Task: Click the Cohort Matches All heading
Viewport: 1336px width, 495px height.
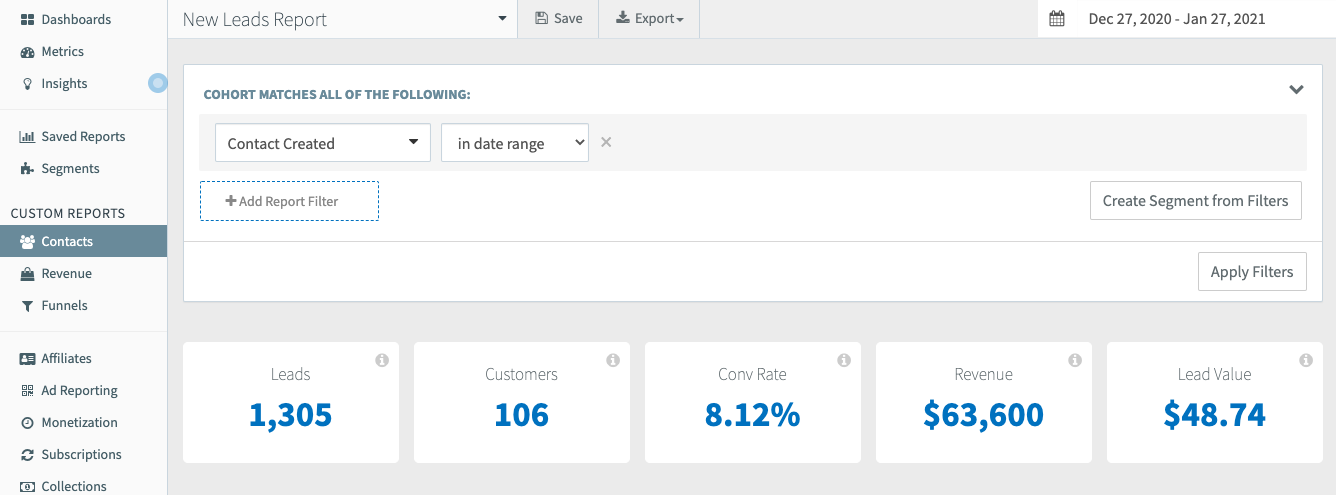Action: point(337,95)
